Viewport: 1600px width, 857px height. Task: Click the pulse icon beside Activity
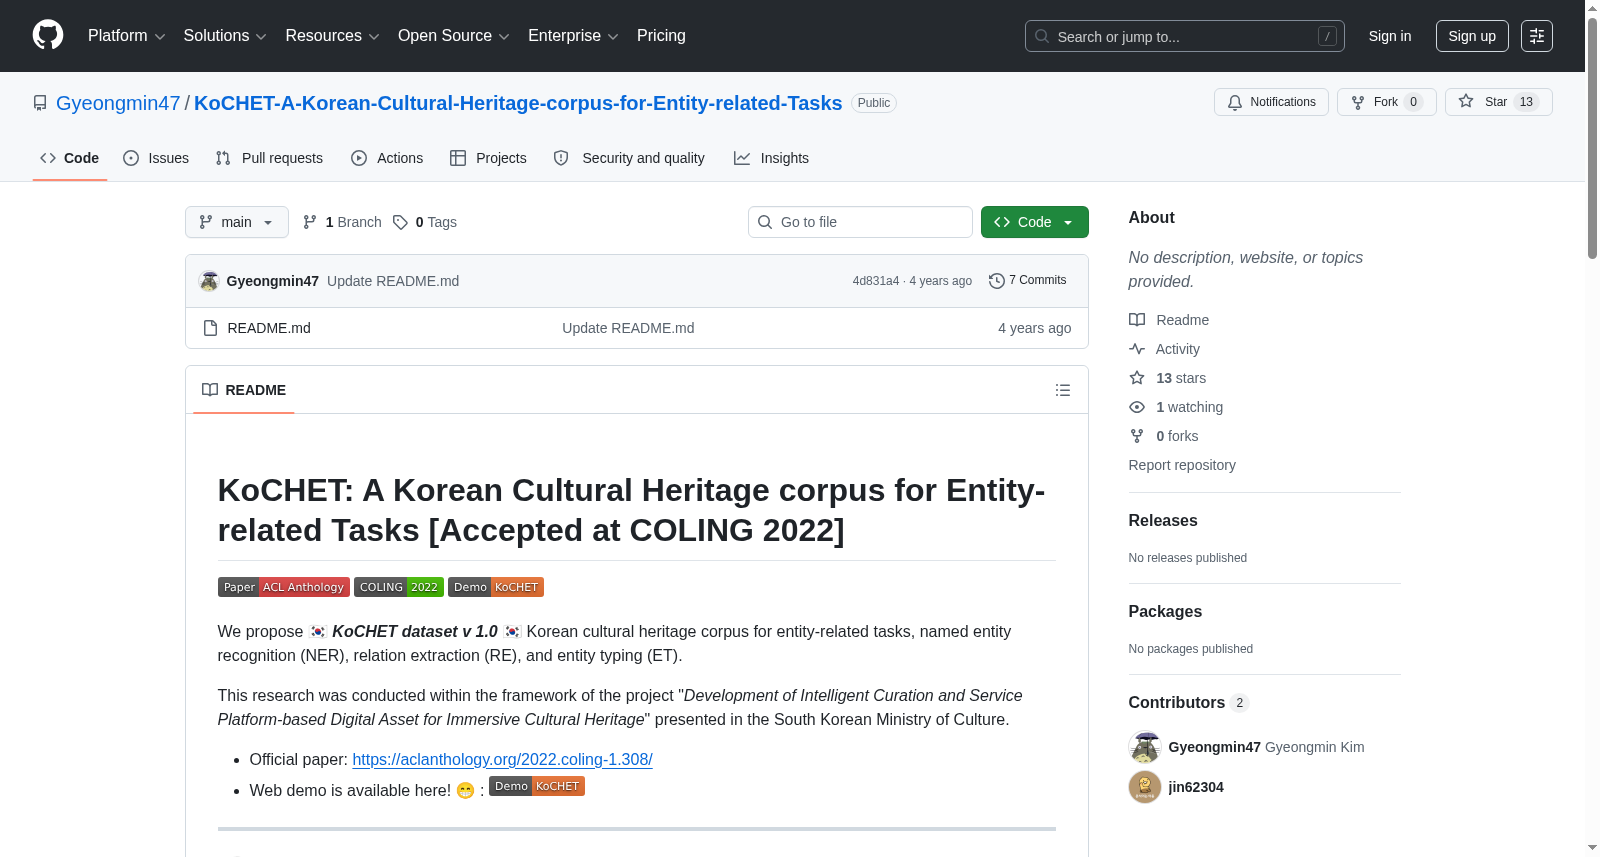1137,349
